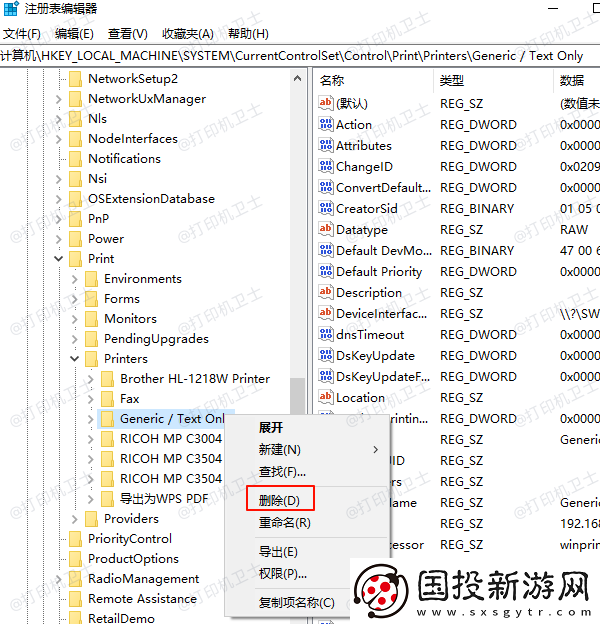Click the Printers key folder icon

click(x=91, y=359)
